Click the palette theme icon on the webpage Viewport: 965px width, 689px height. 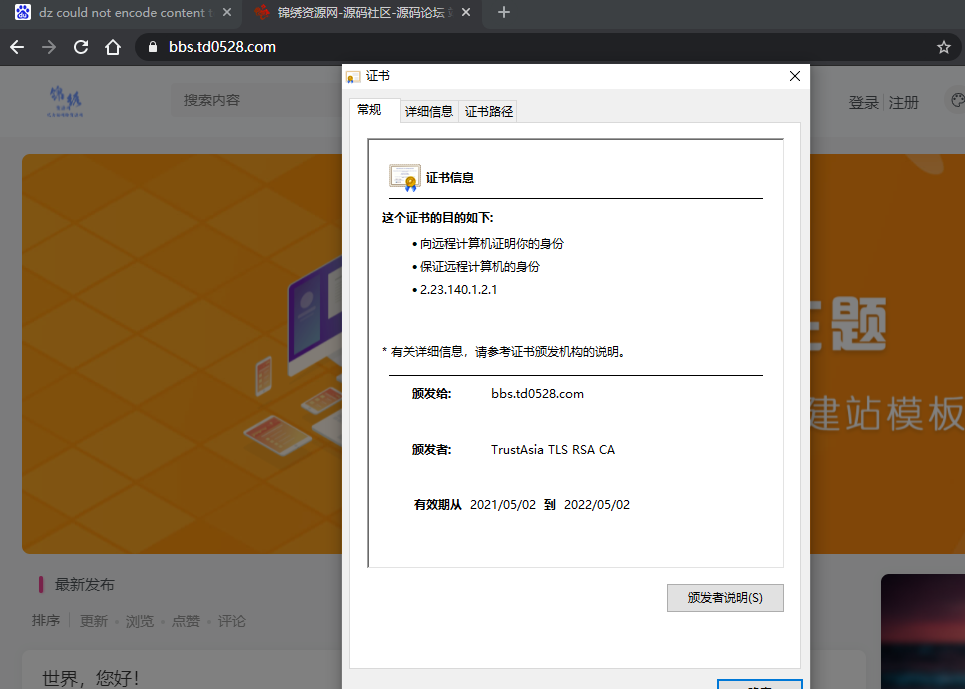coord(958,100)
